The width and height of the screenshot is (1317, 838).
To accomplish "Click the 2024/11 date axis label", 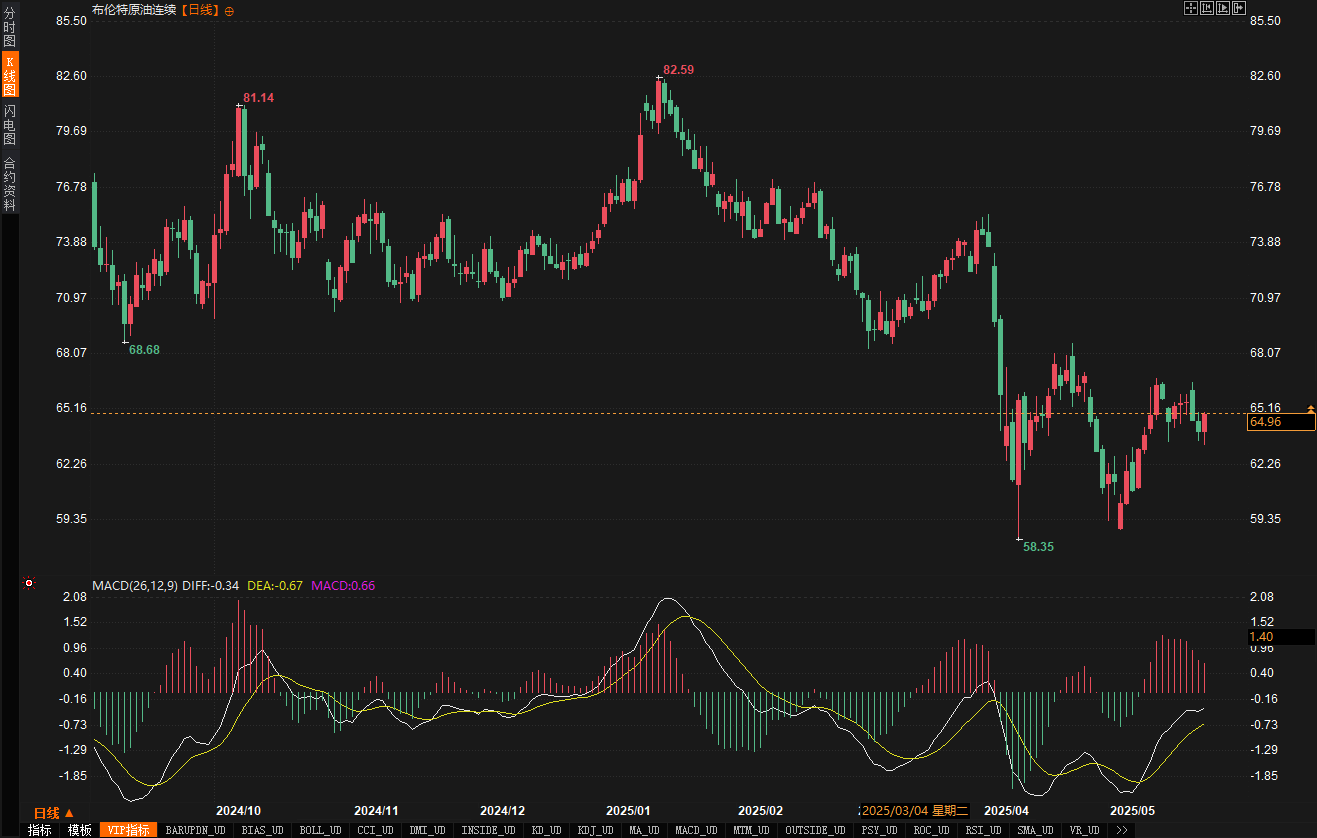I will [x=377, y=811].
